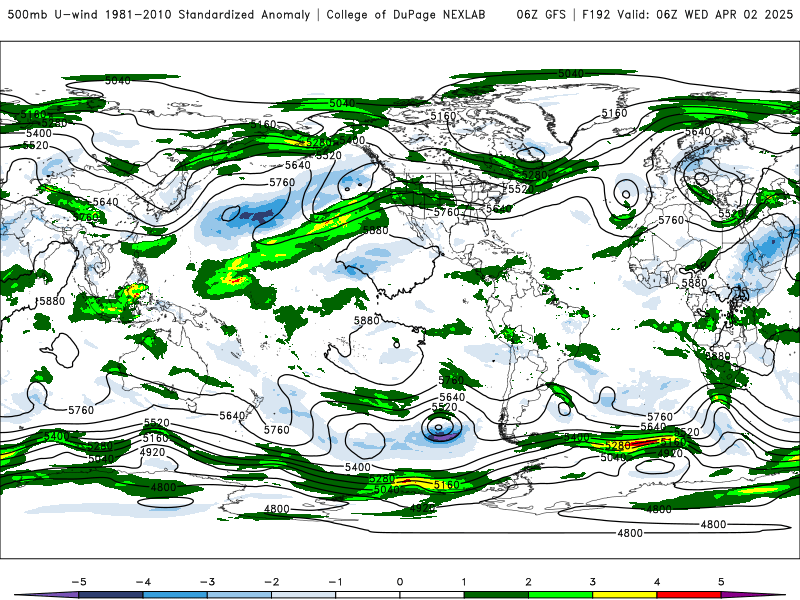Image resolution: width=800 pixels, height=600 pixels.
Task: Click the '4800' contour label over West Antarctica
Action: pyautogui.click(x=277, y=509)
